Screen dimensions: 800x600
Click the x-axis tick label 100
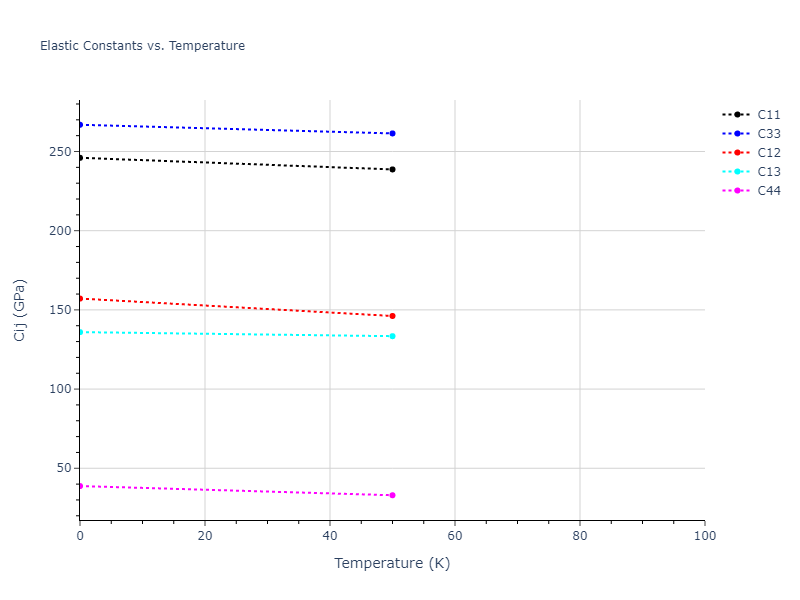pyautogui.click(x=704, y=537)
